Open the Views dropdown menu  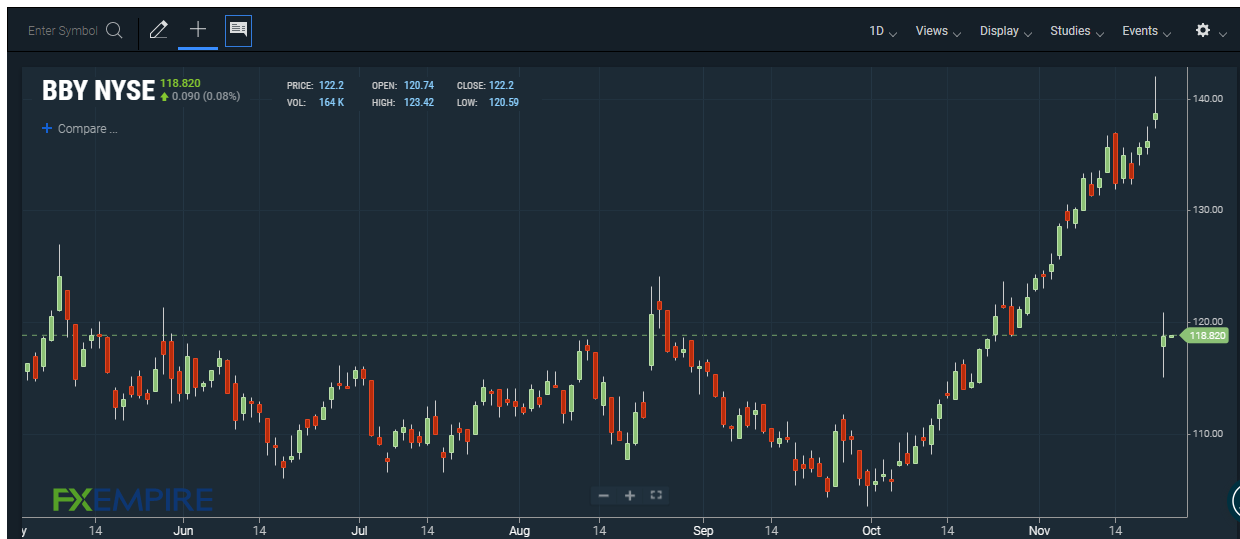click(938, 31)
